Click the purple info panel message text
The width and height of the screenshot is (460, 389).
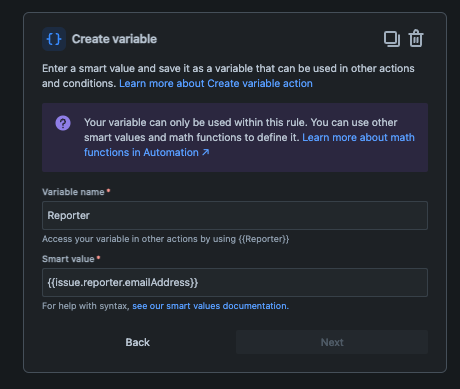249,137
